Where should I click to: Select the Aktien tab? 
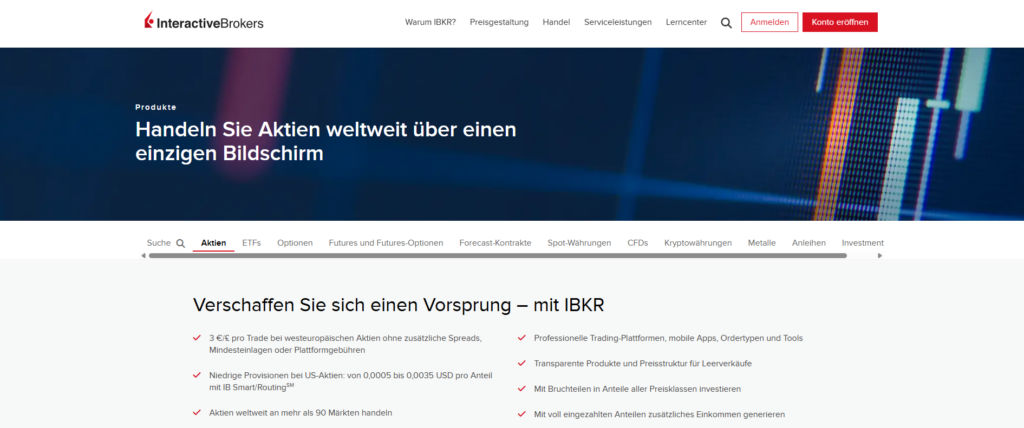(x=214, y=243)
